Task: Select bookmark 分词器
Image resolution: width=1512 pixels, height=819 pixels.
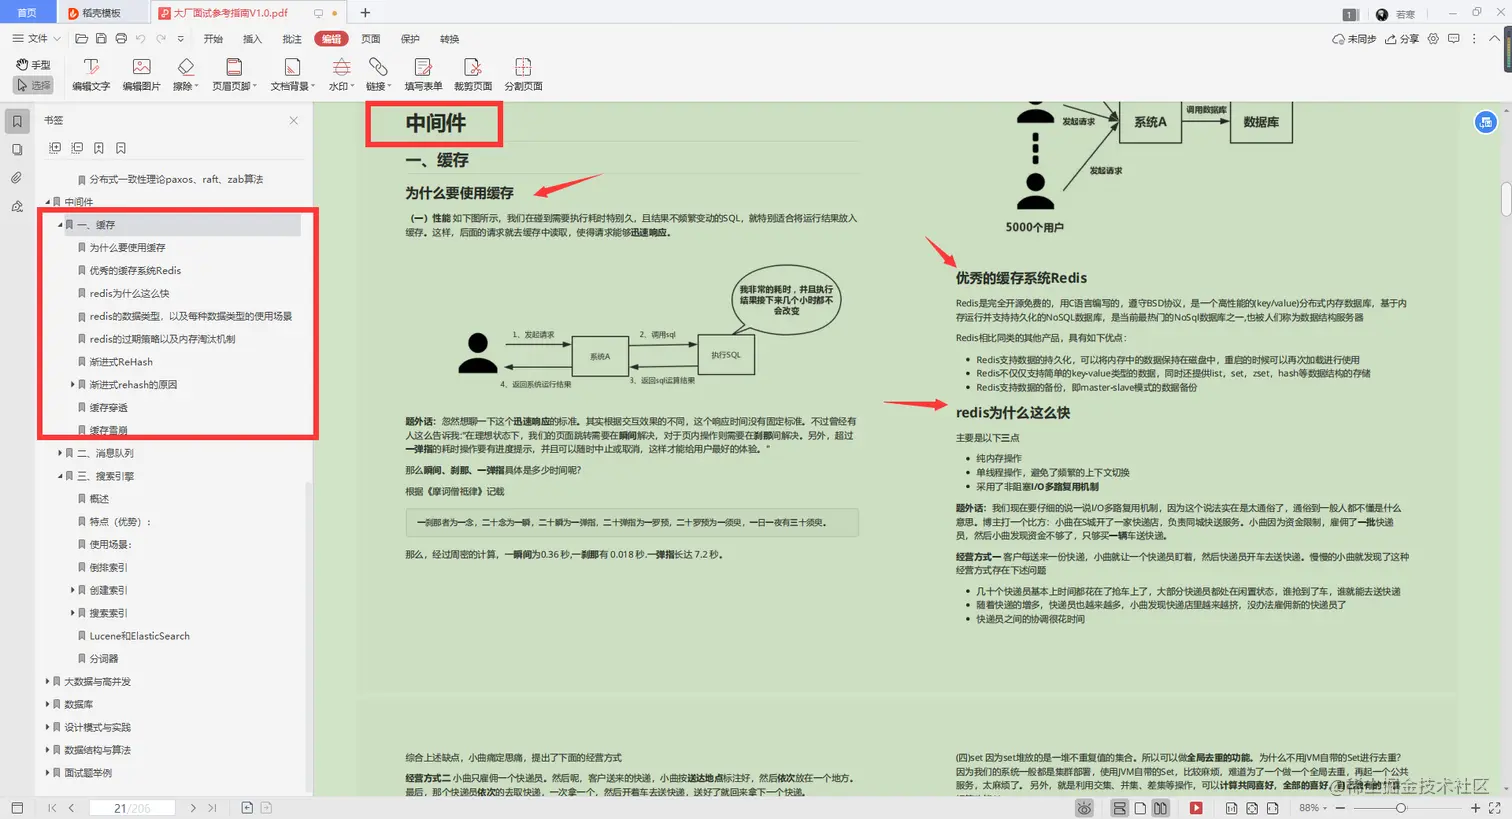Action: (104, 659)
